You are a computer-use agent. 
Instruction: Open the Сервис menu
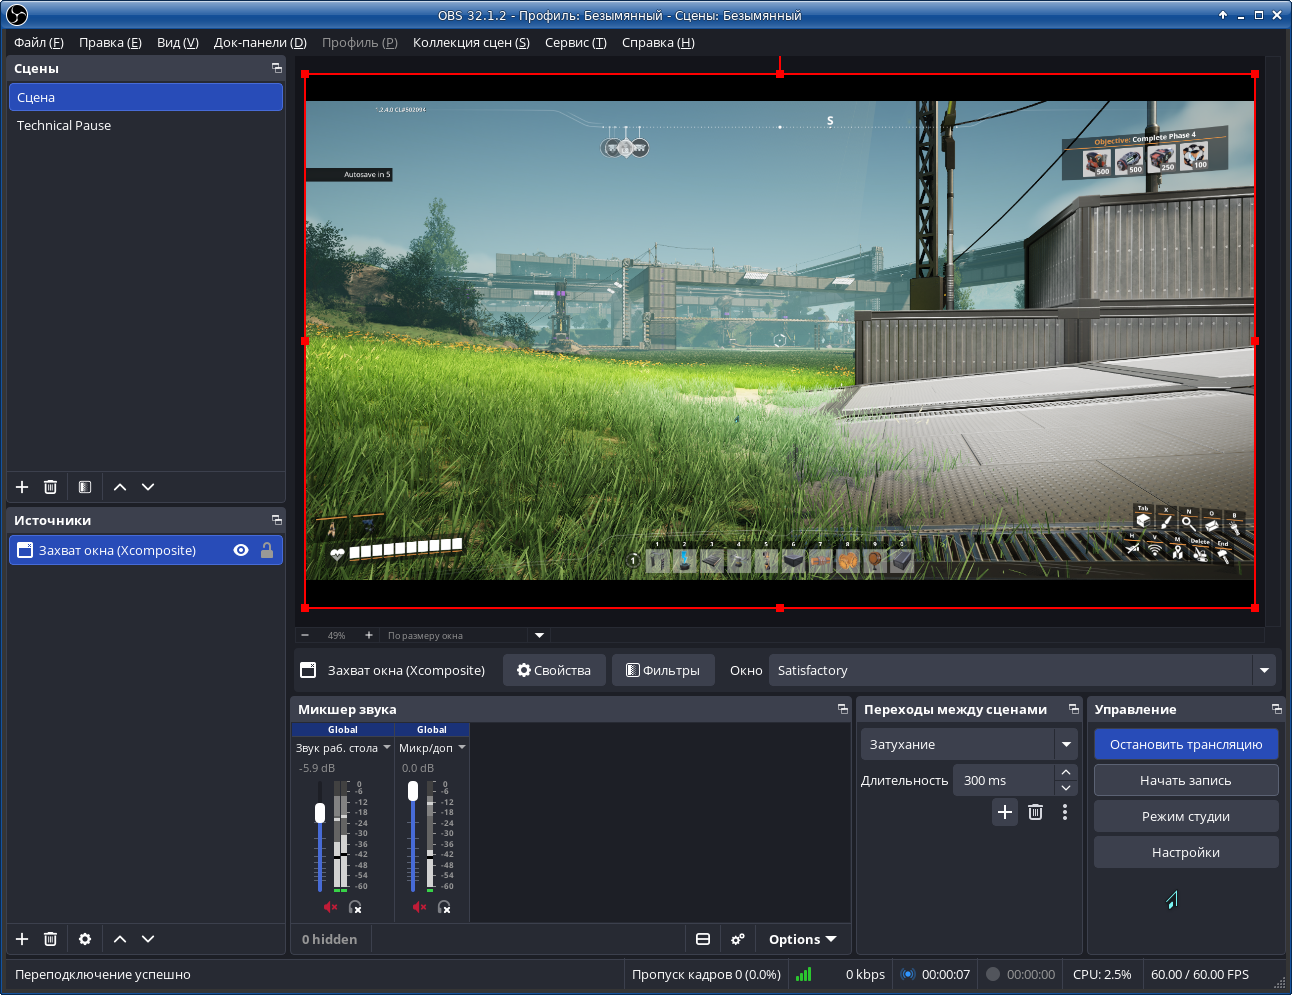(x=576, y=42)
